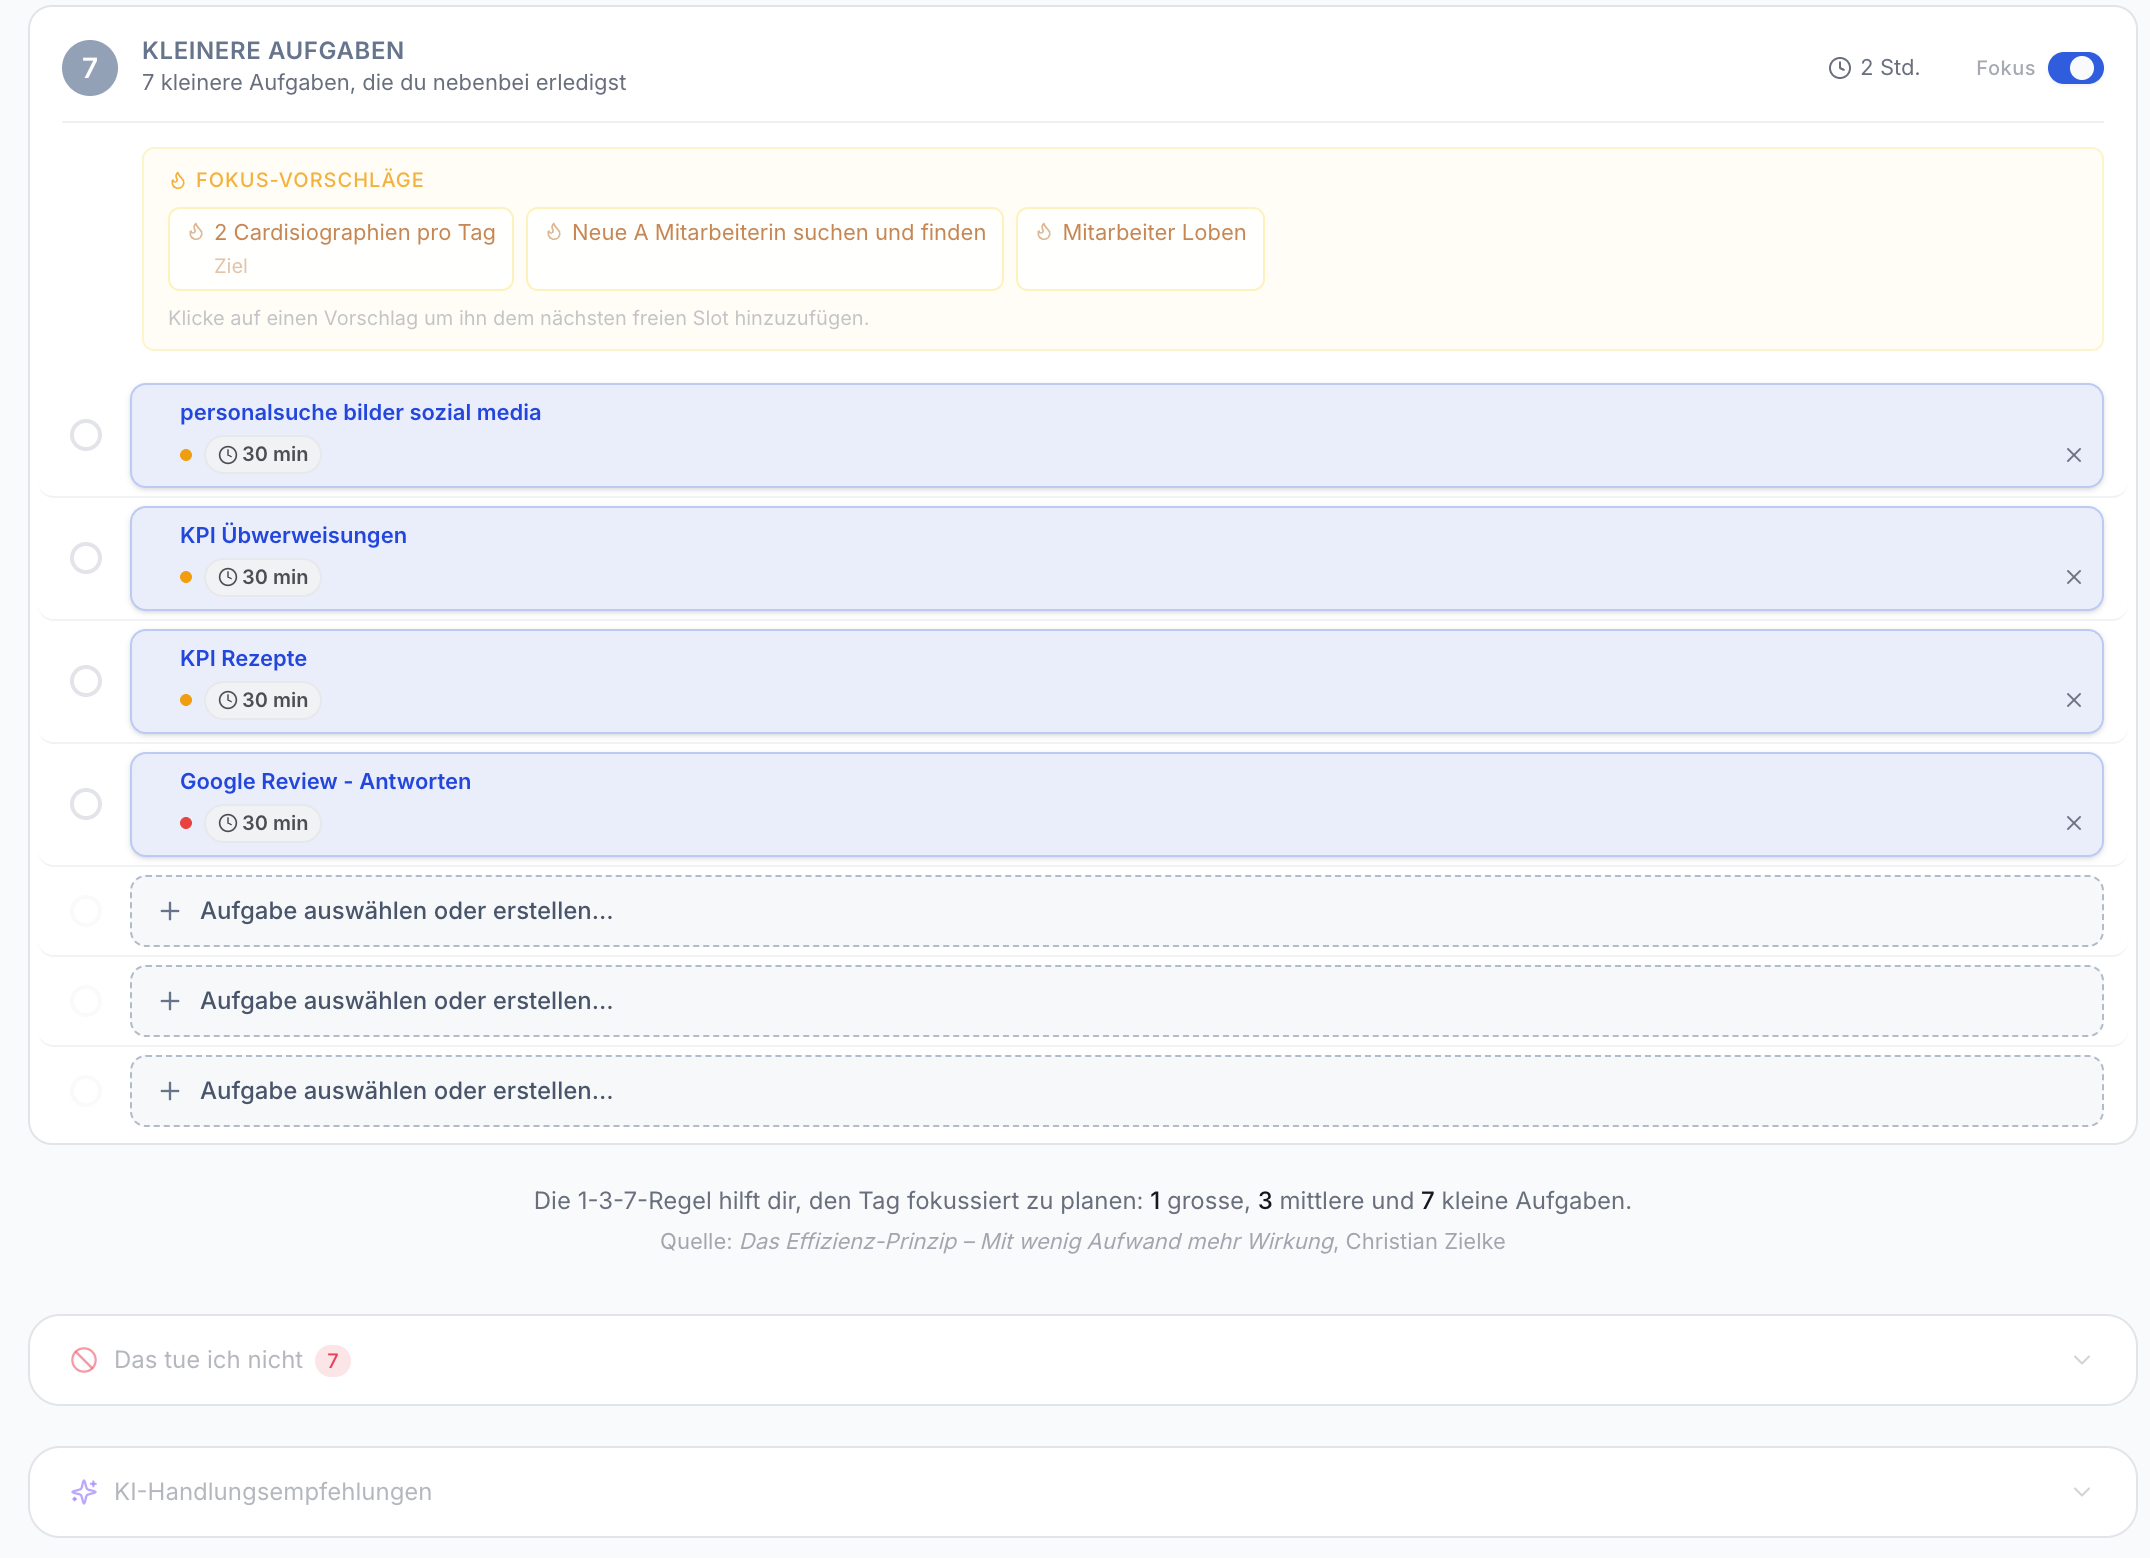Click the clock icon next to '2 Std.'
The width and height of the screenshot is (2150, 1558).
pyautogui.click(x=1840, y=68)
